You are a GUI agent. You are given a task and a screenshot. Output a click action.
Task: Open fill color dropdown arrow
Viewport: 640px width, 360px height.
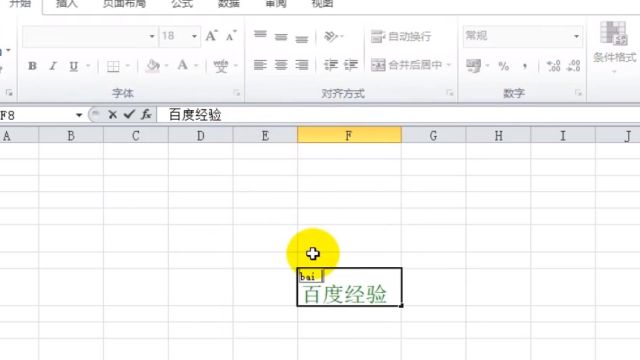click(166, 66)
